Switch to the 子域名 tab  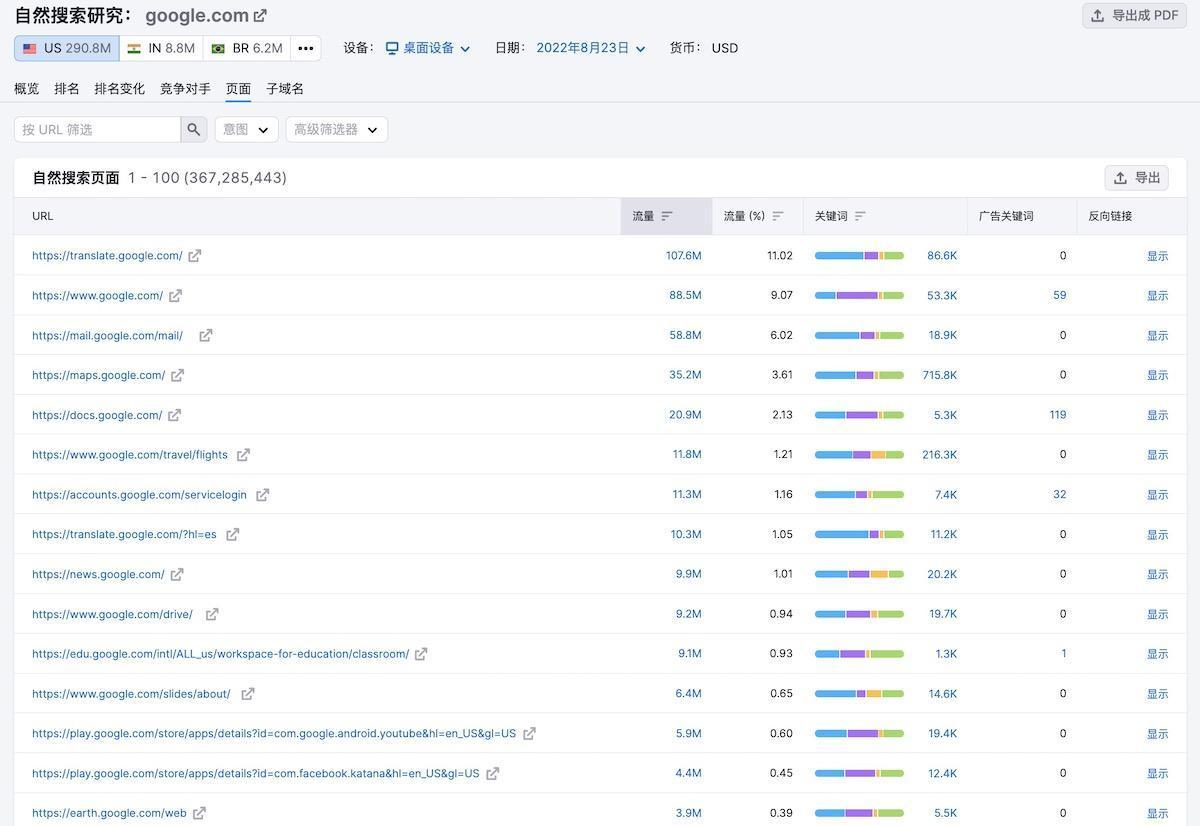click(285, 89)
